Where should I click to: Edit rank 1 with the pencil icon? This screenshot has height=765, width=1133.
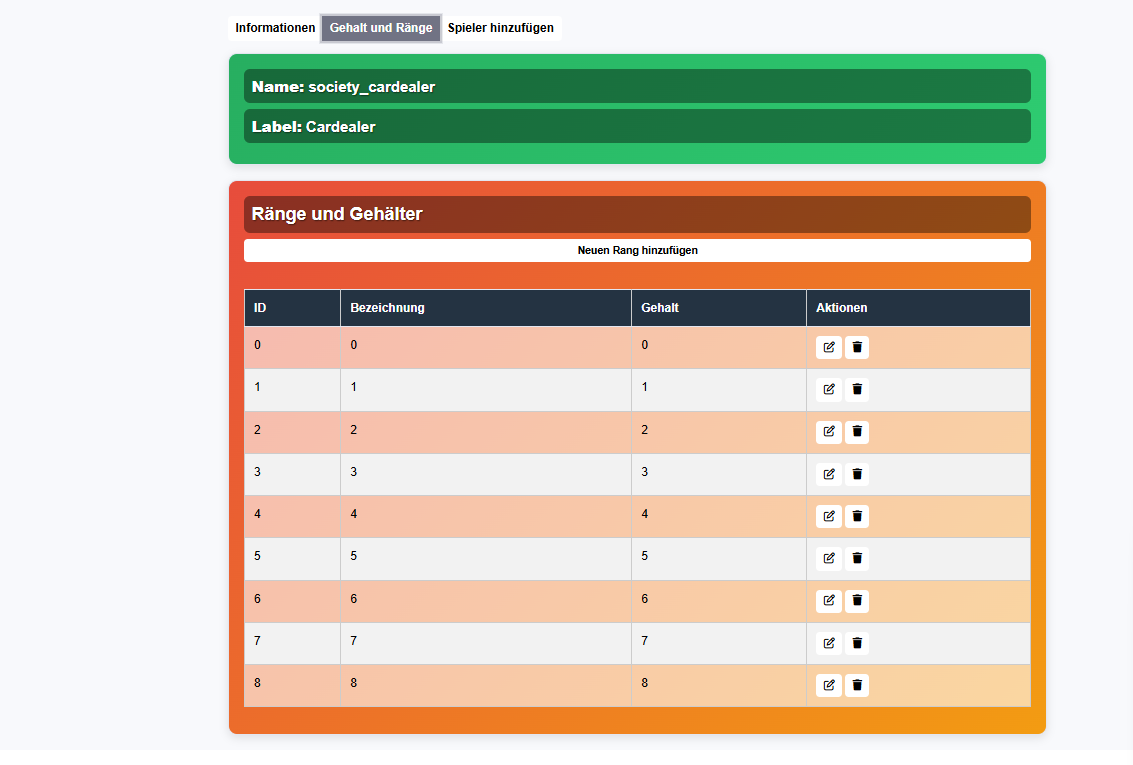(x=828, y=390)
